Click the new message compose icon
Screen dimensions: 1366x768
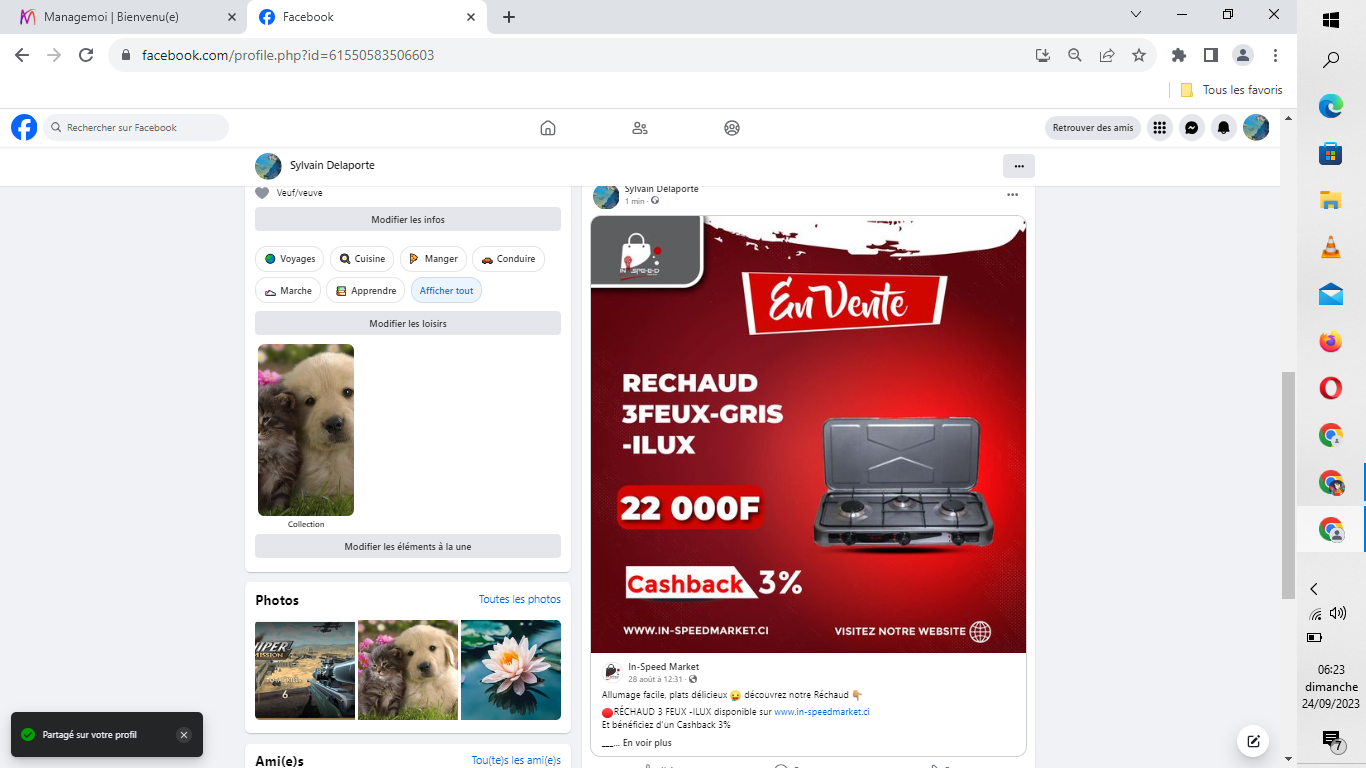tap(1252, 741)
